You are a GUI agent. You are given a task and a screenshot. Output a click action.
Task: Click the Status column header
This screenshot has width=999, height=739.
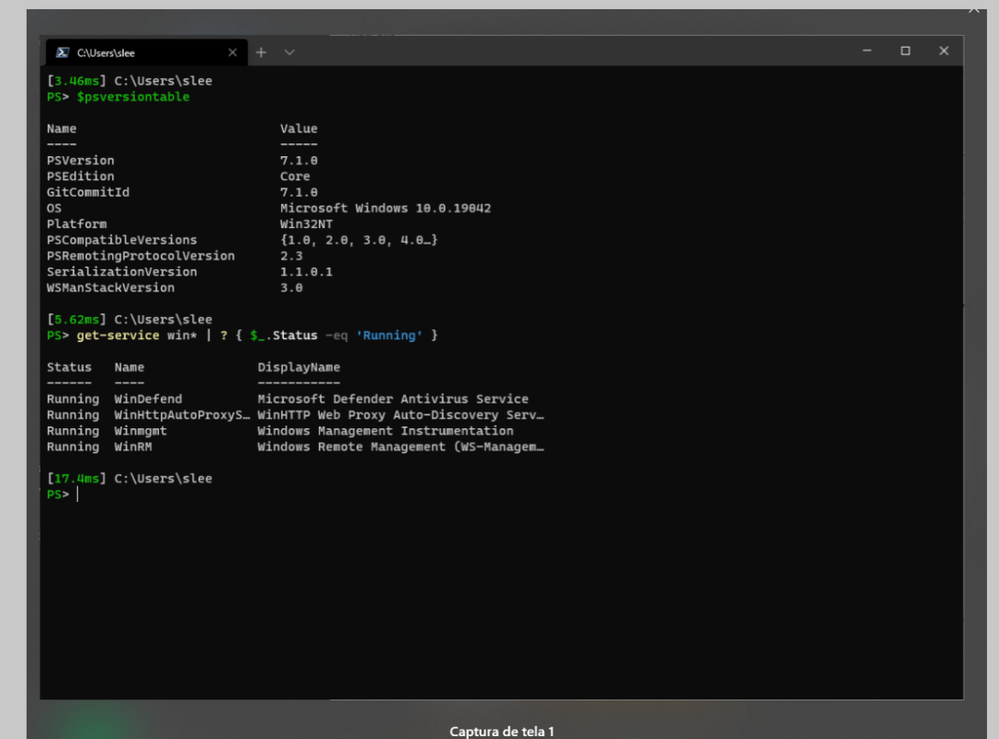pyautogui.click(x=69, y=368)
